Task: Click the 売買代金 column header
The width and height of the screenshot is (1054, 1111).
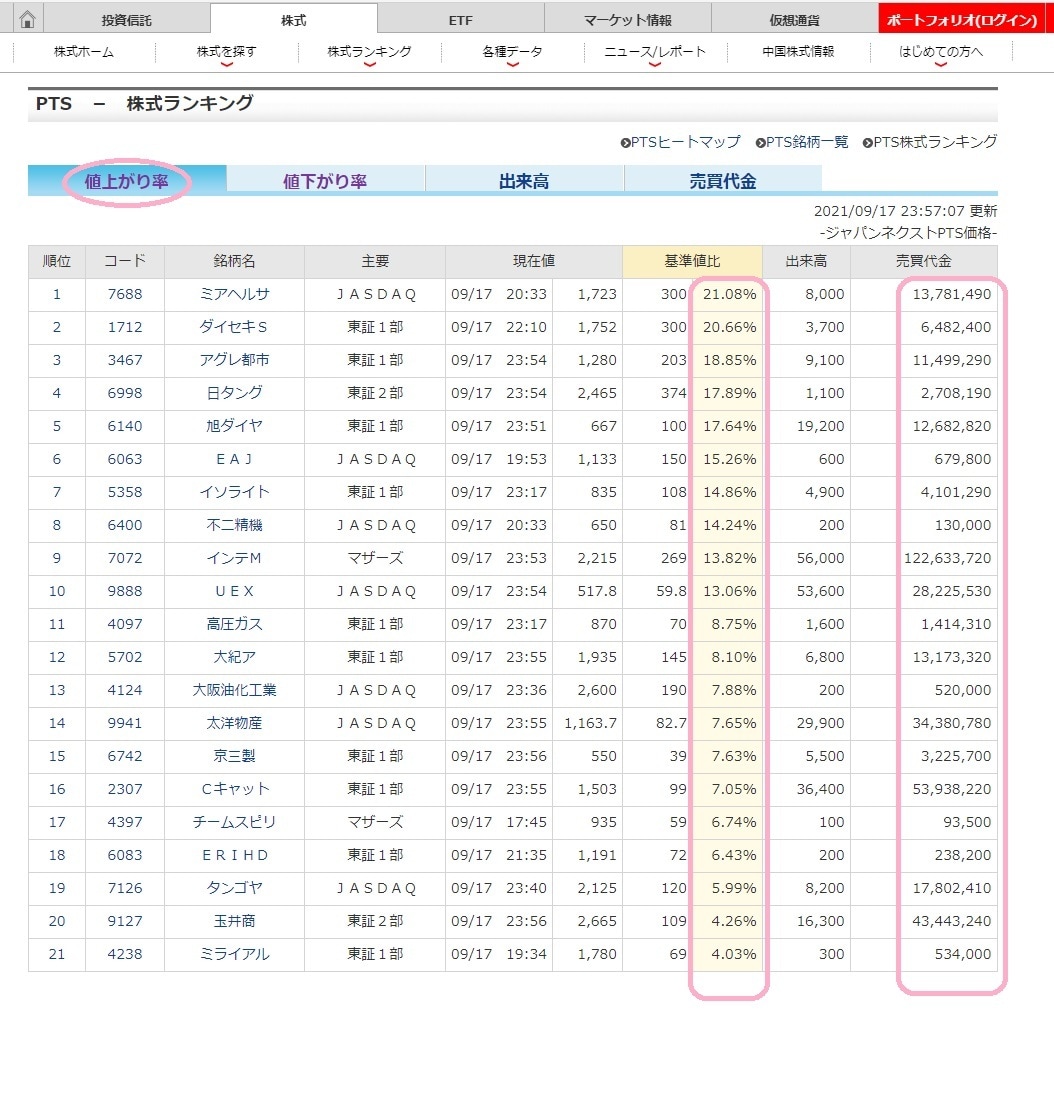Action: pos(924,261)
